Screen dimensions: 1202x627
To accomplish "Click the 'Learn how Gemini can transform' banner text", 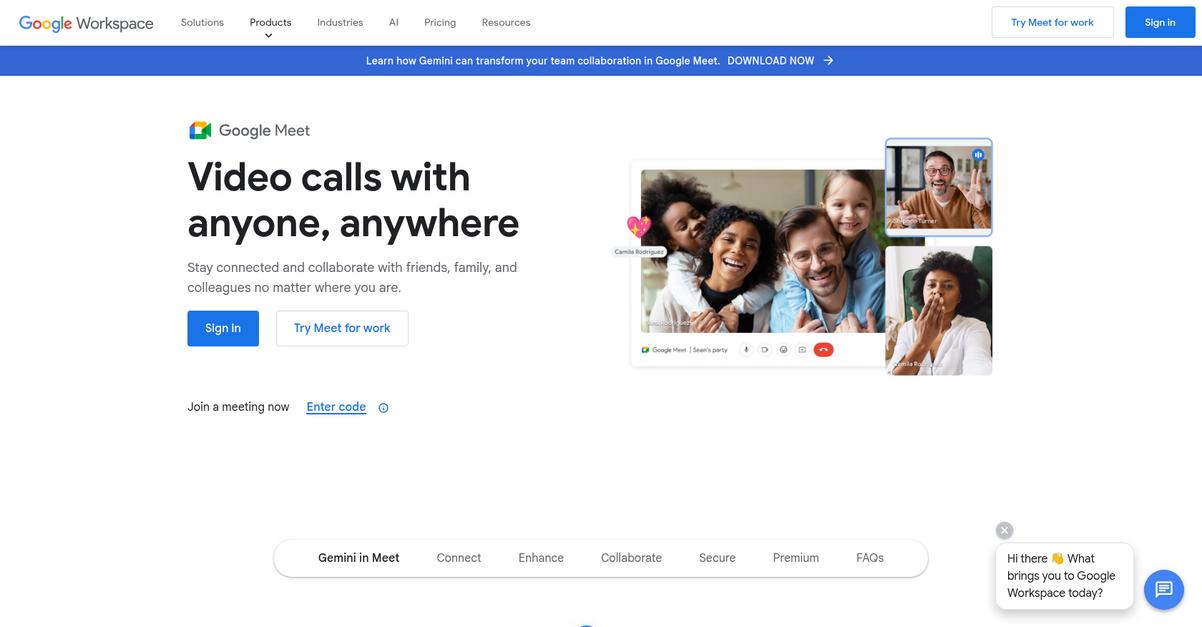I will click(x=543, y=61).
